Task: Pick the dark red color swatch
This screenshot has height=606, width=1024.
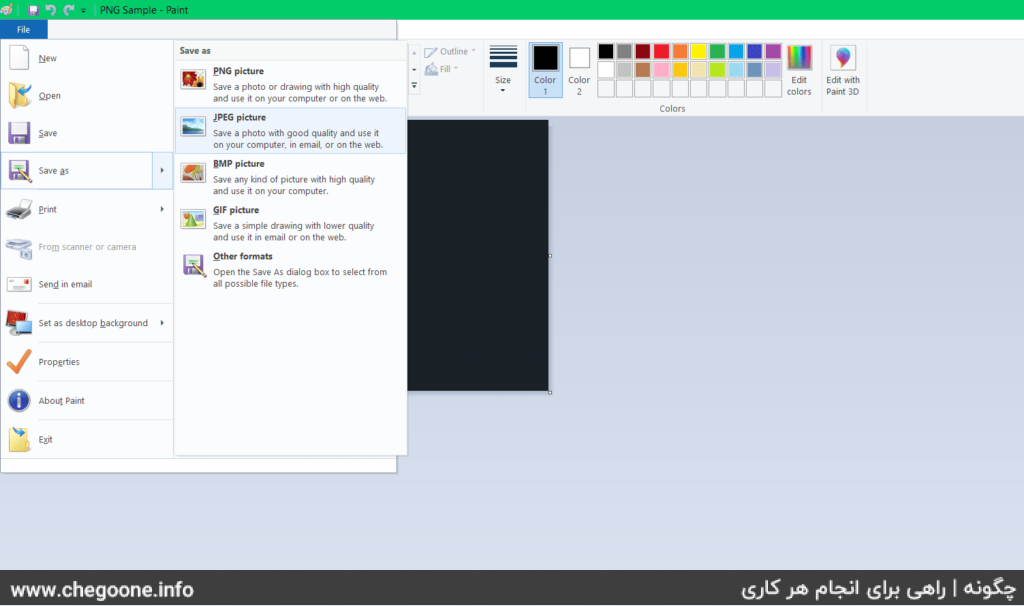Action: point(643,52)
